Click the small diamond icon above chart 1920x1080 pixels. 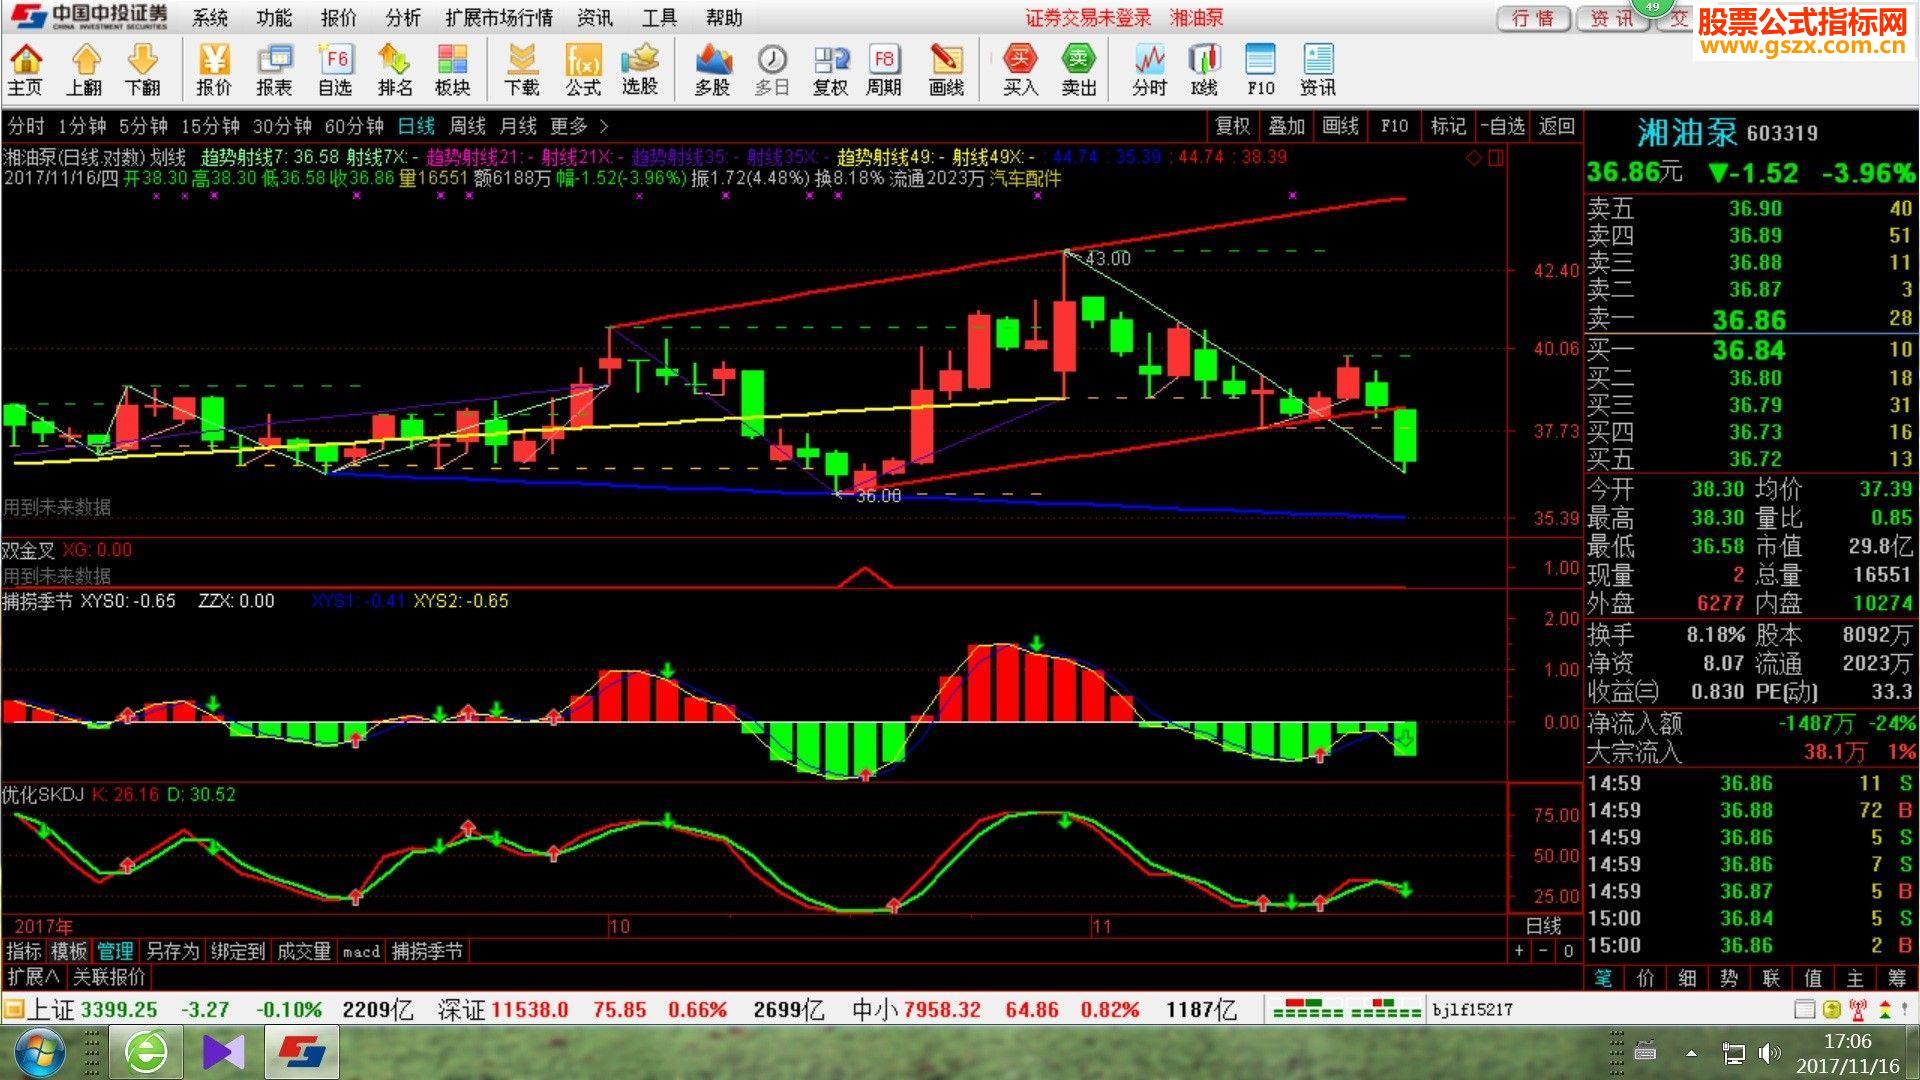1474,158
